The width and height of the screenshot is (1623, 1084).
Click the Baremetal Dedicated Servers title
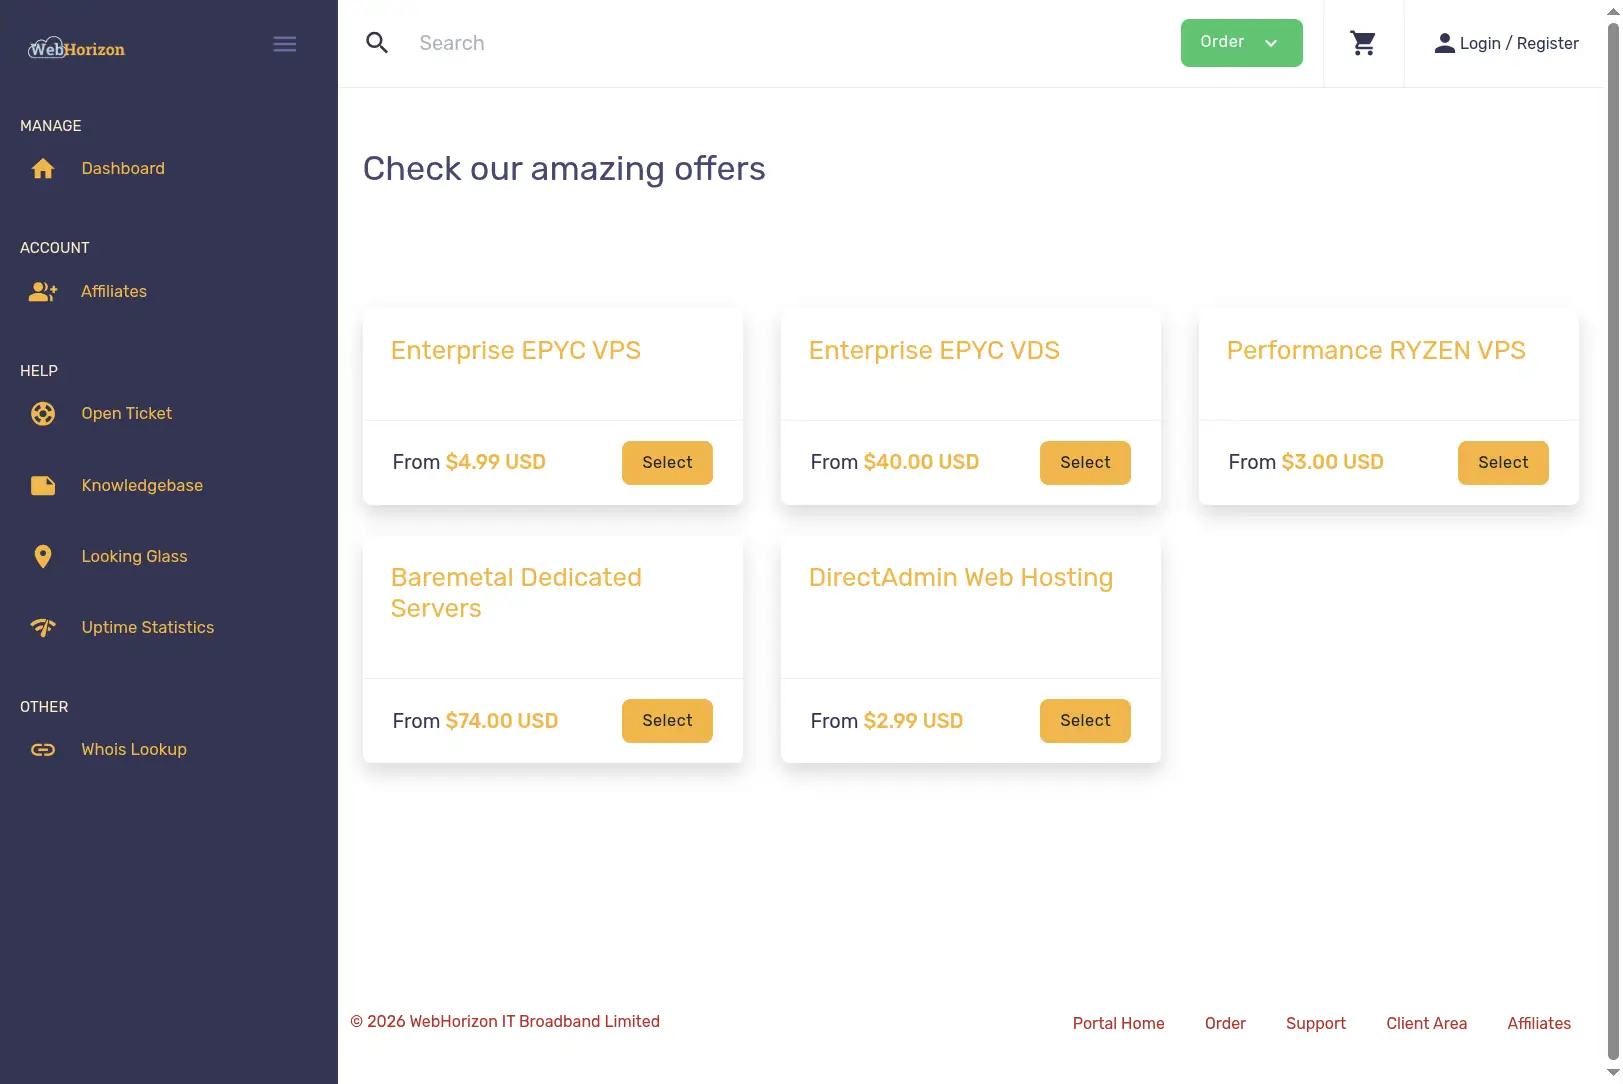click(516, 593)
